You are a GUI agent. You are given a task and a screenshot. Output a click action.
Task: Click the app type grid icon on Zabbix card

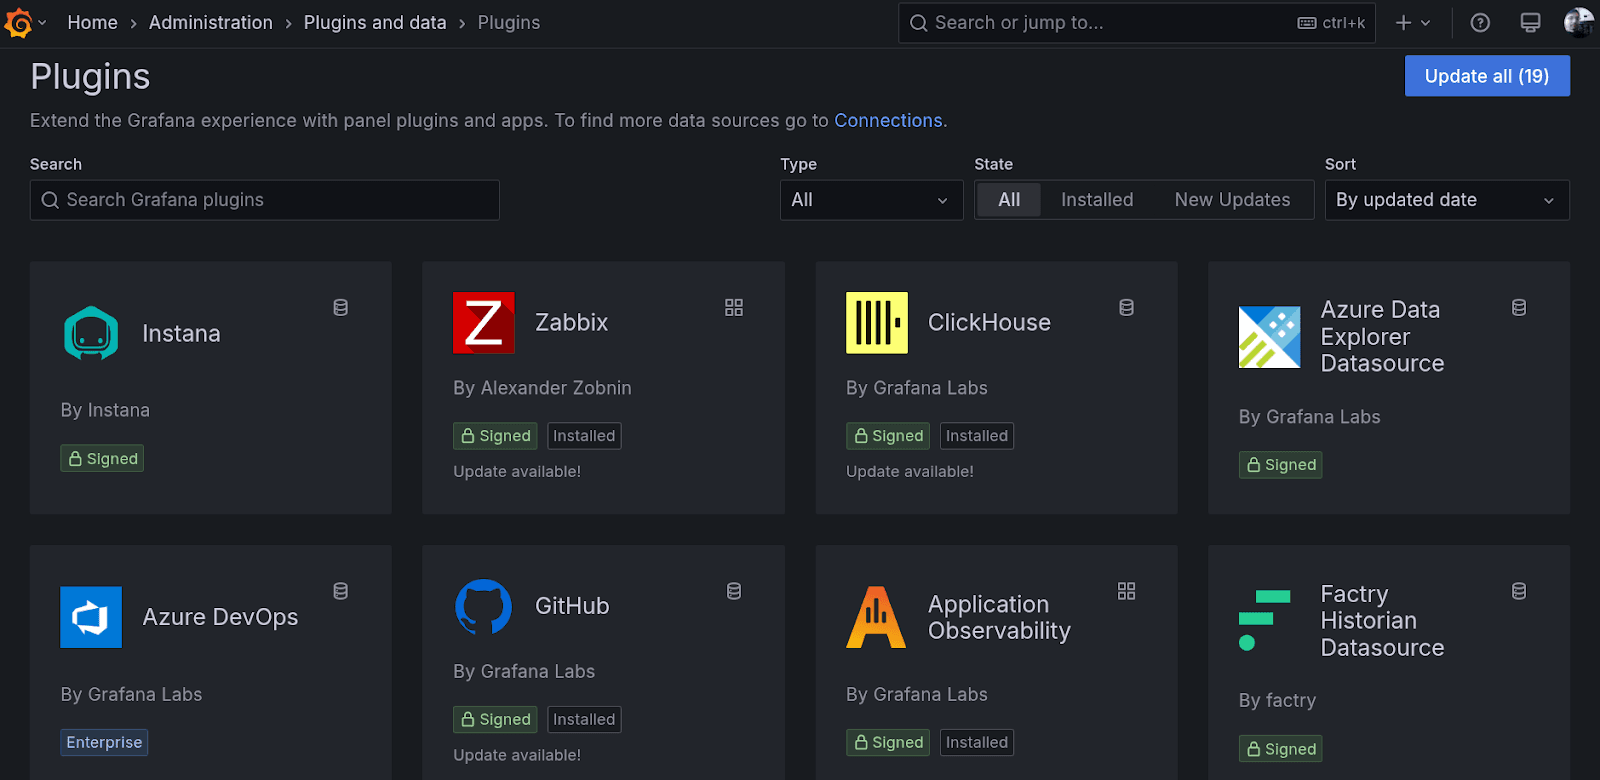(x=734, y=308)
